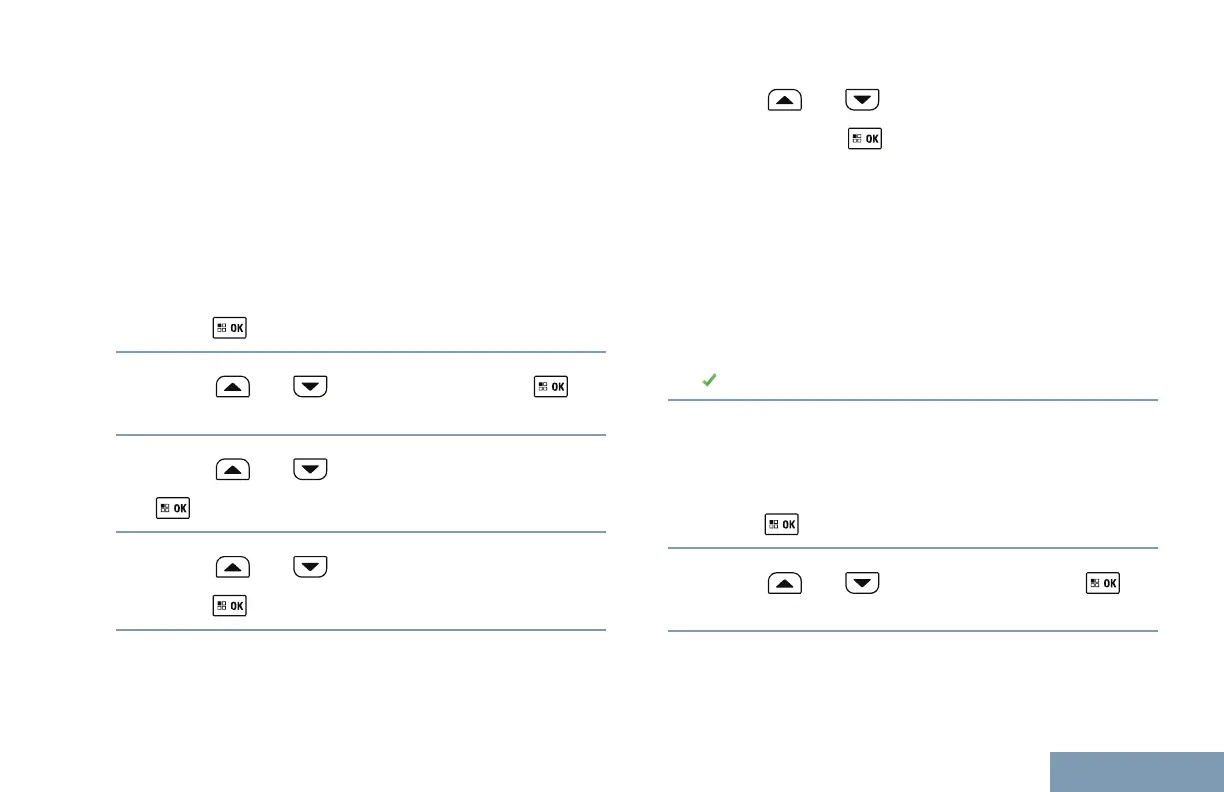The height and width of the screenshot is (792, 1224).
Task: Click the OK icon ending the right column's last step
Action: pos(1102,582)
